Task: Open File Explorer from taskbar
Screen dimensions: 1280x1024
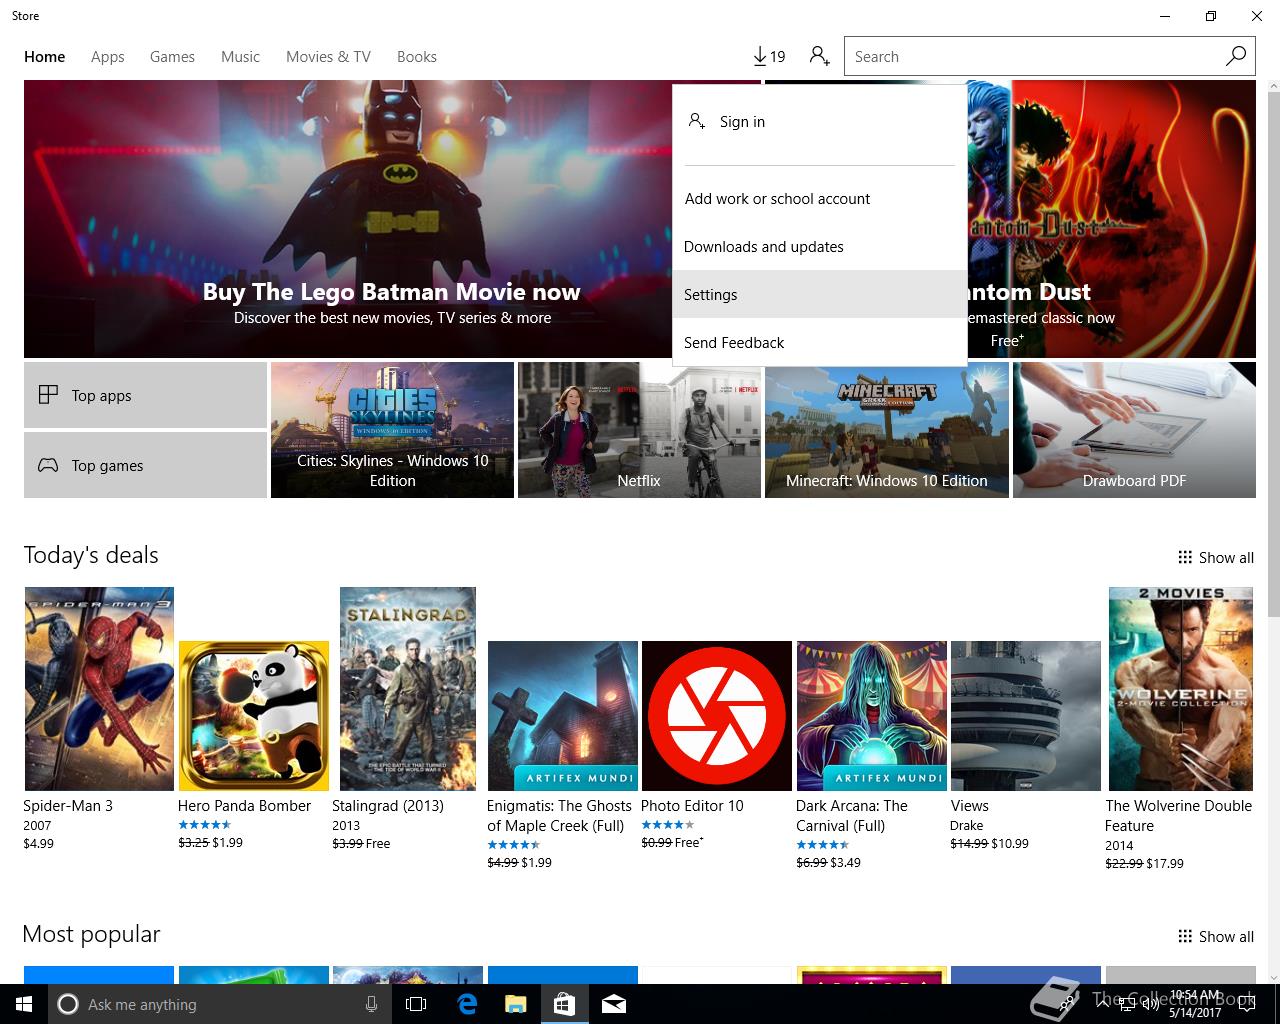Action: [x=515, y=1004]
